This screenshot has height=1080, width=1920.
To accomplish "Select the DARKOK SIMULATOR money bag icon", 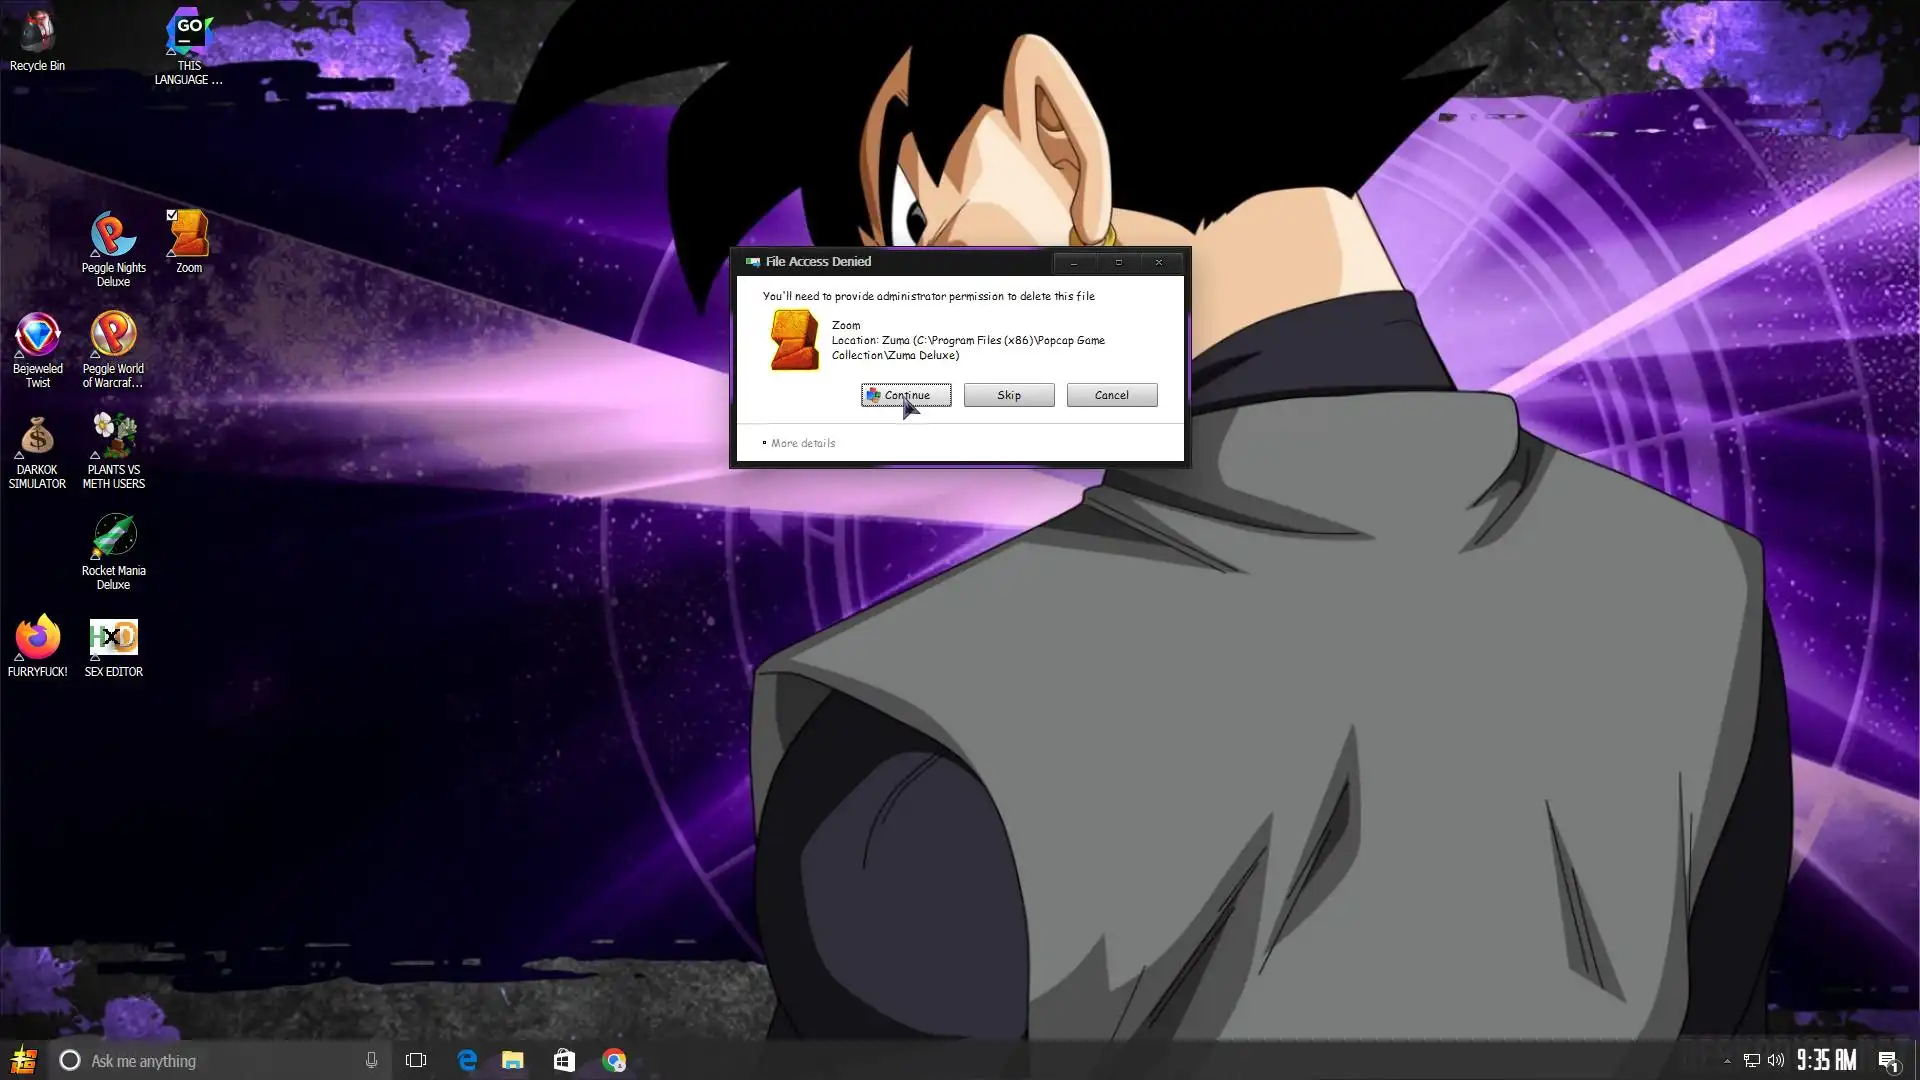I will 37,437.
